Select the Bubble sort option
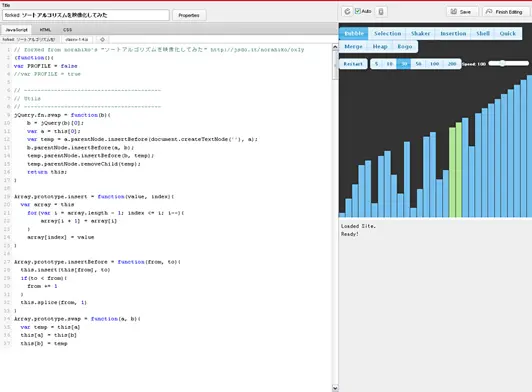This screenshot has width=532, height=392. tap(354, 33)
